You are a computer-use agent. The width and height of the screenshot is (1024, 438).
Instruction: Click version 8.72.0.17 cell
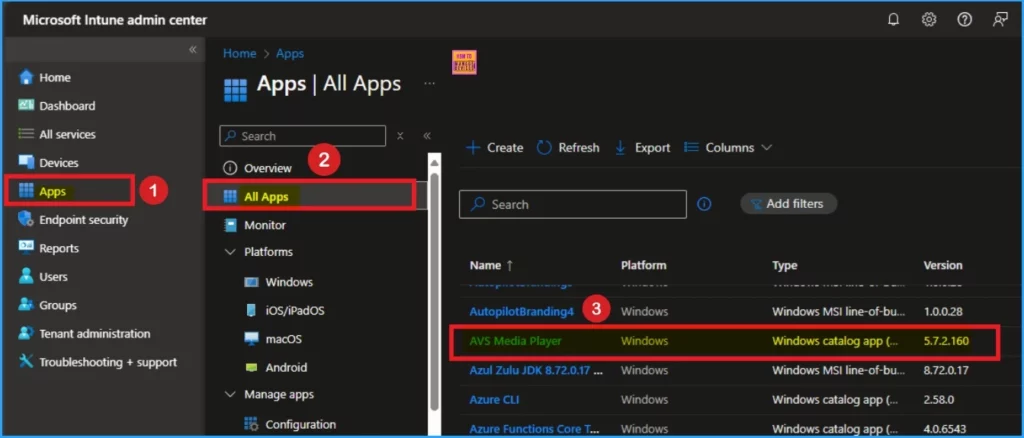click(x=945, y=370)
